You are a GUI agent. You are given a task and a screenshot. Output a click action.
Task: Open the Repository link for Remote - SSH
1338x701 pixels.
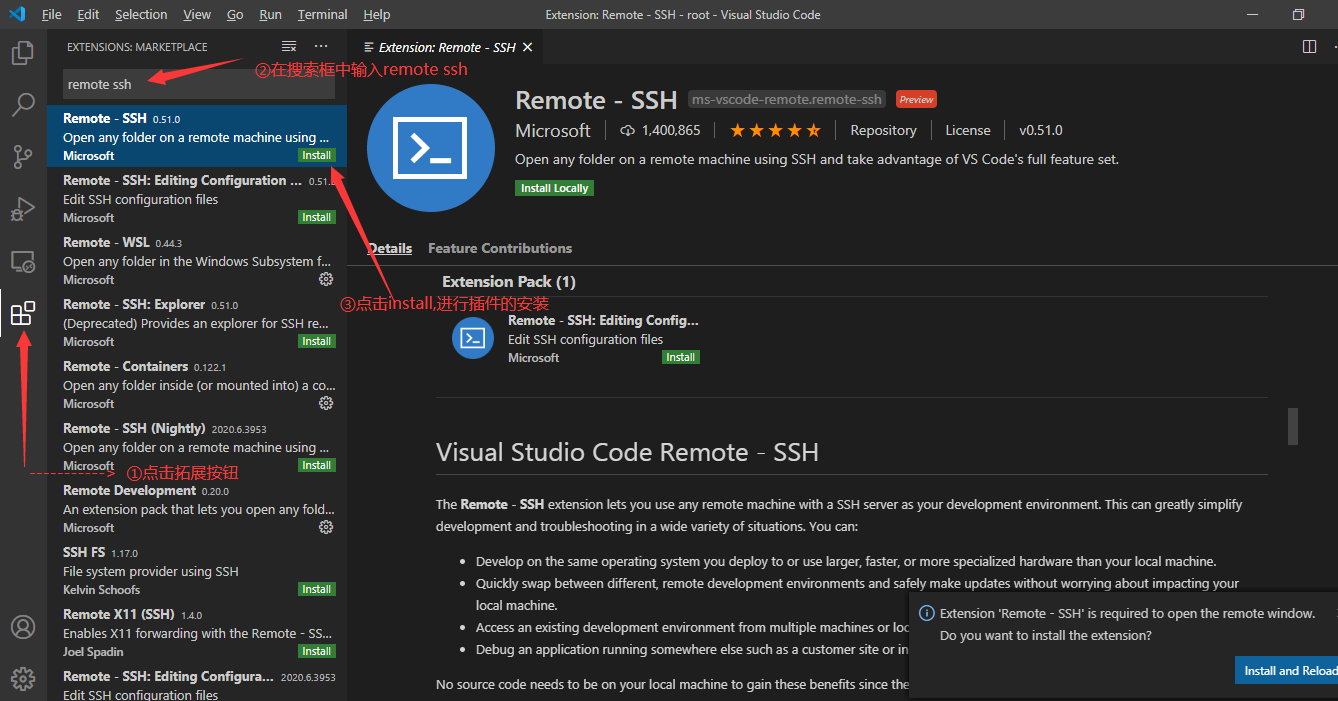(x=883, y=129)
